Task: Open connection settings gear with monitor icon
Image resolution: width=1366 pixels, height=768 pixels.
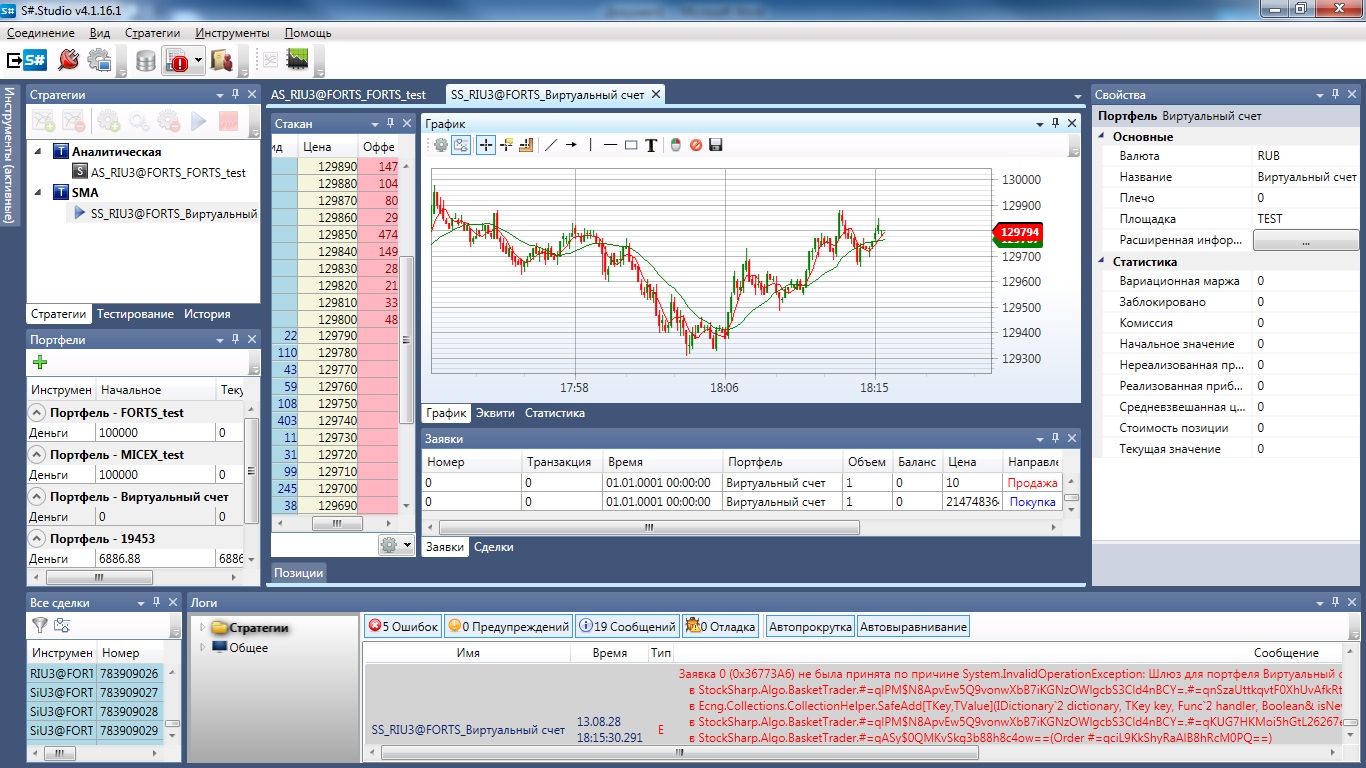Action: 99,60
